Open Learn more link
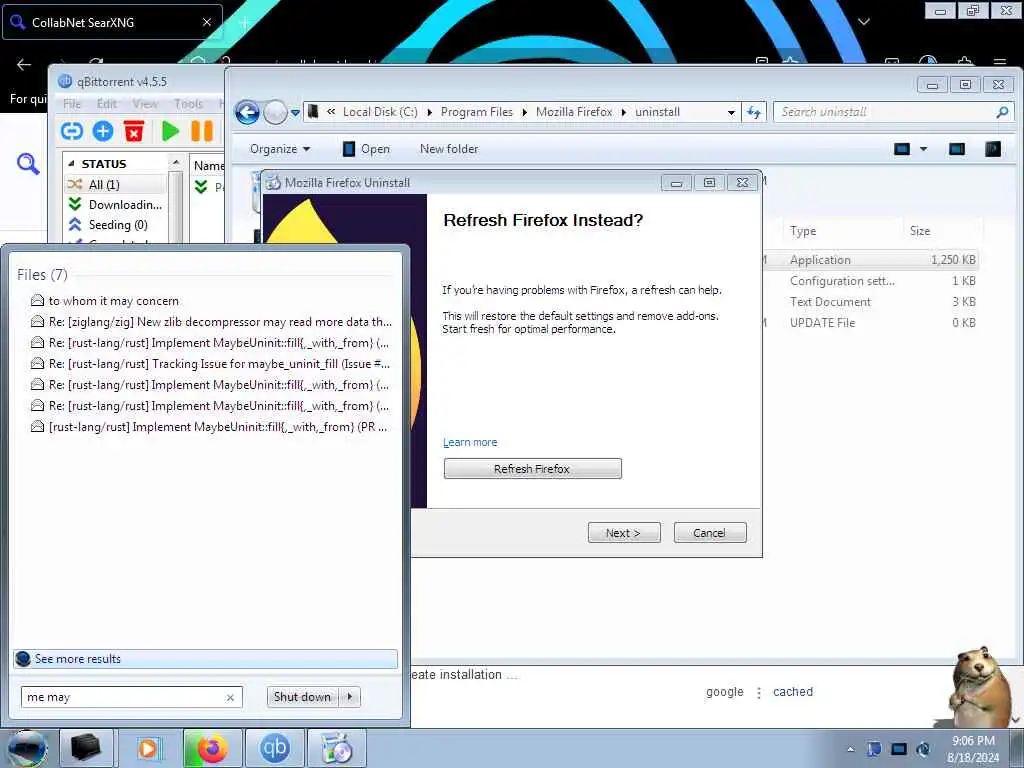1024x768 pixels. pyautogui.click(x=470, y=442)
